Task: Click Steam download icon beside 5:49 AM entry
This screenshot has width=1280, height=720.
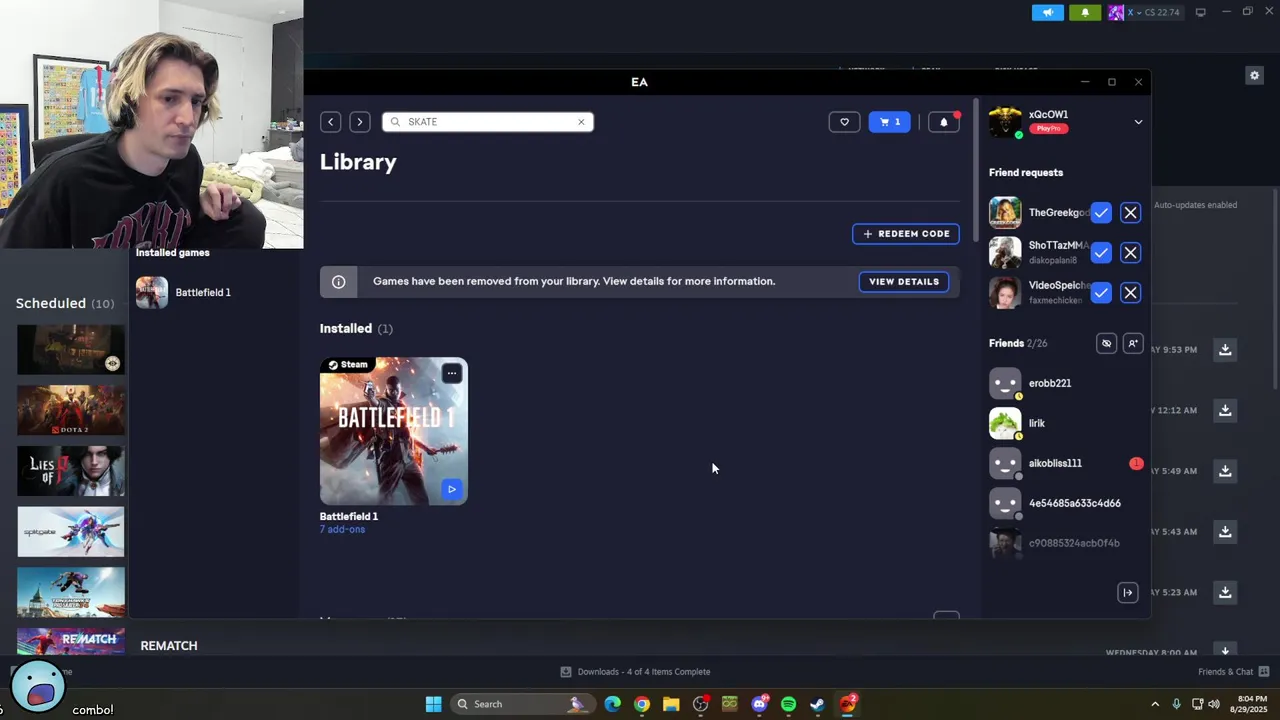Action: pyautogui.click(x=1225, y=471)
